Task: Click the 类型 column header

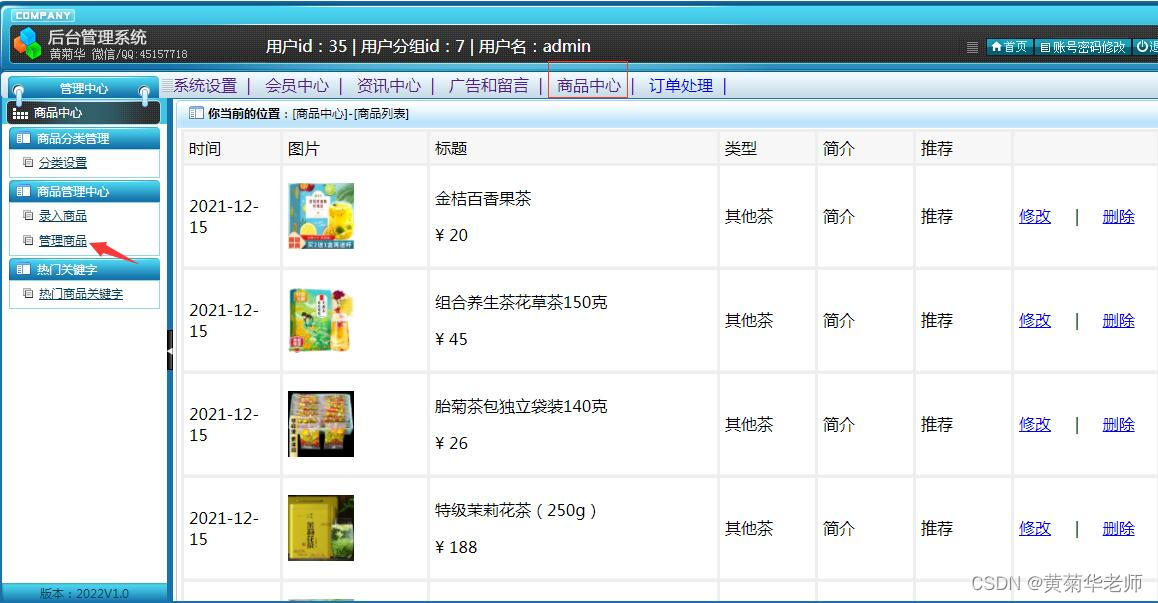Action: [x=740, y=149]
